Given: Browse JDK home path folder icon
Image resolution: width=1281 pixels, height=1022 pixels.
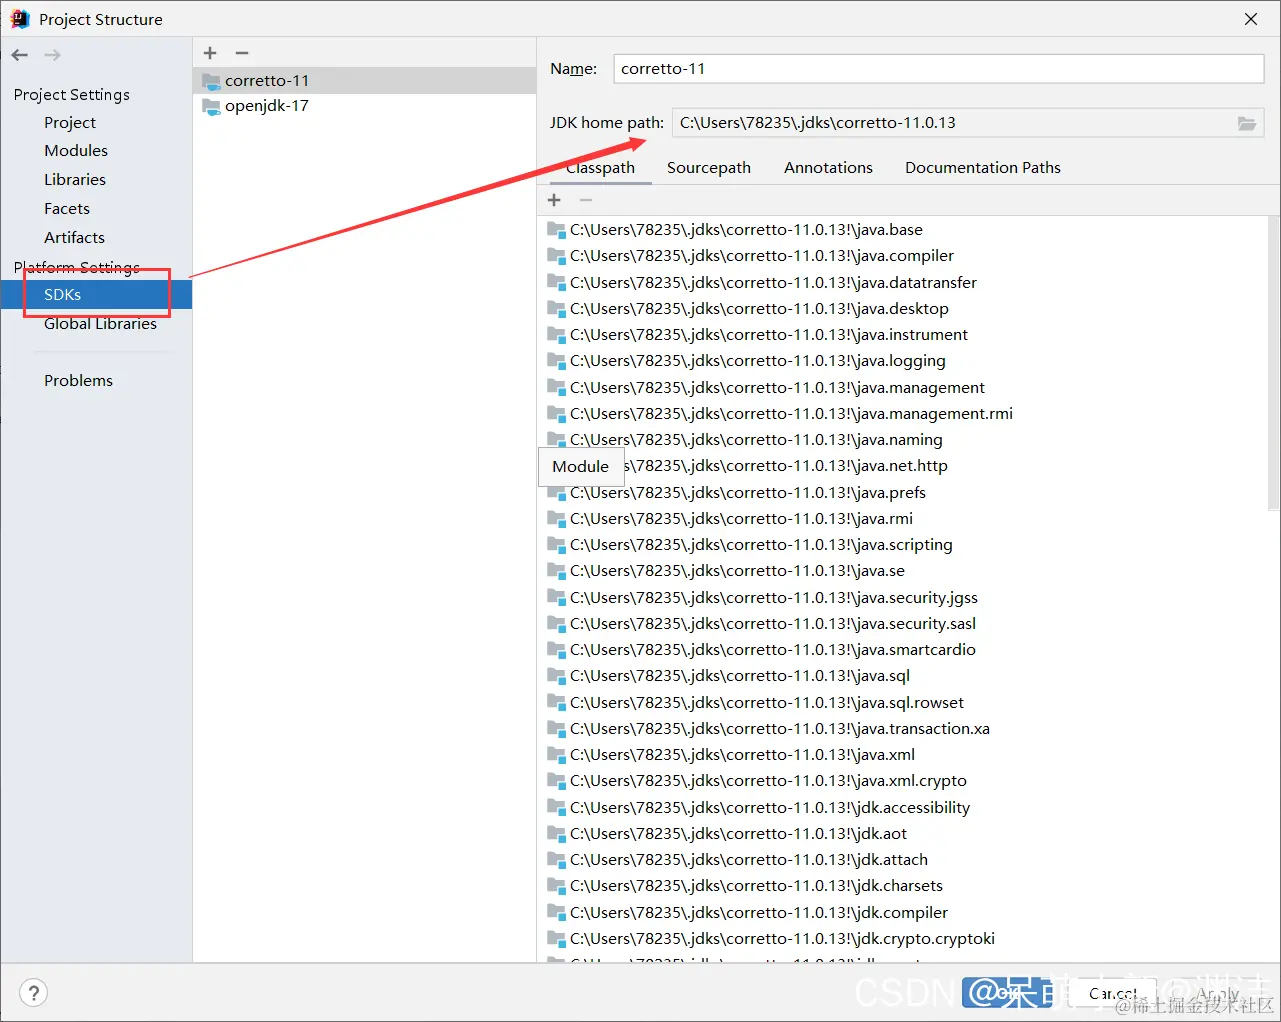Looking at the screenshot, I should 1247,123.
